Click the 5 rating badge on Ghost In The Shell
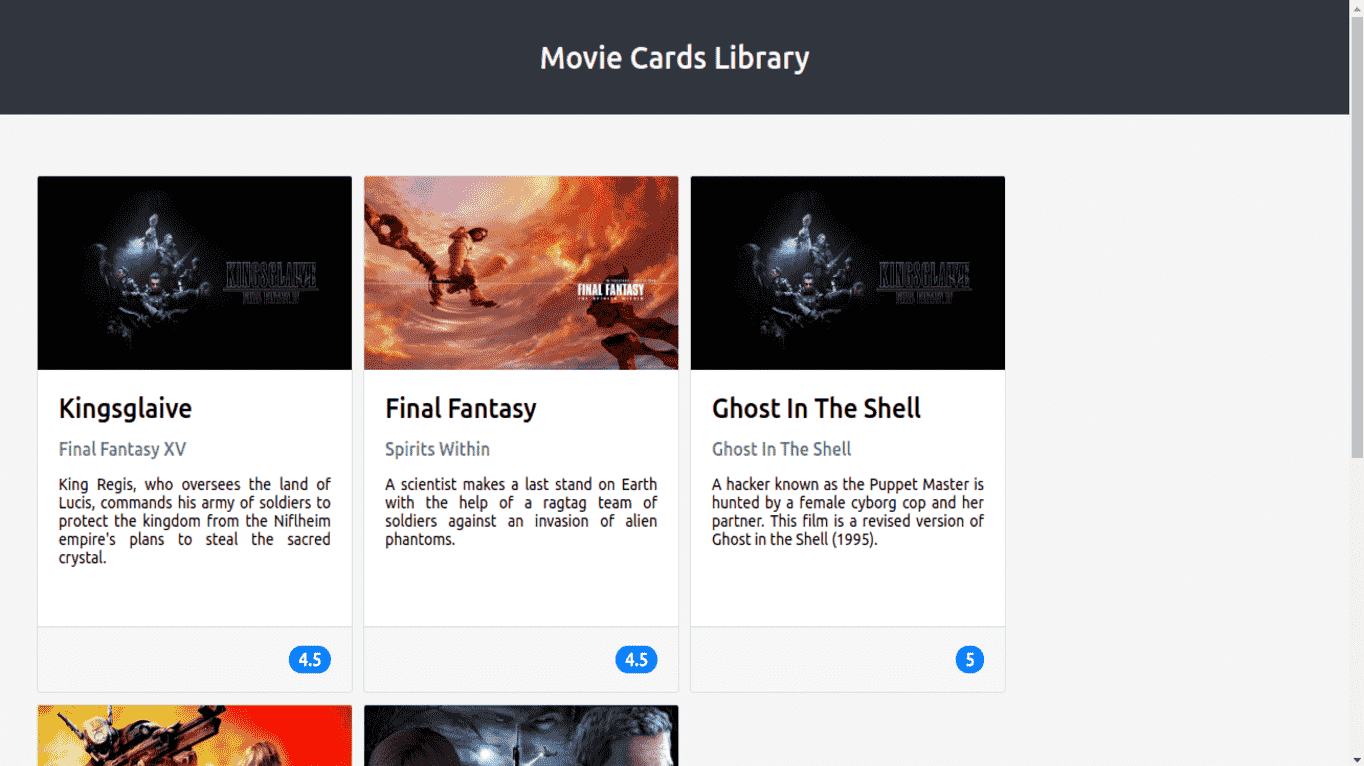The width and height of the screenshot is (1364, 766). click(x=969, y=660)
